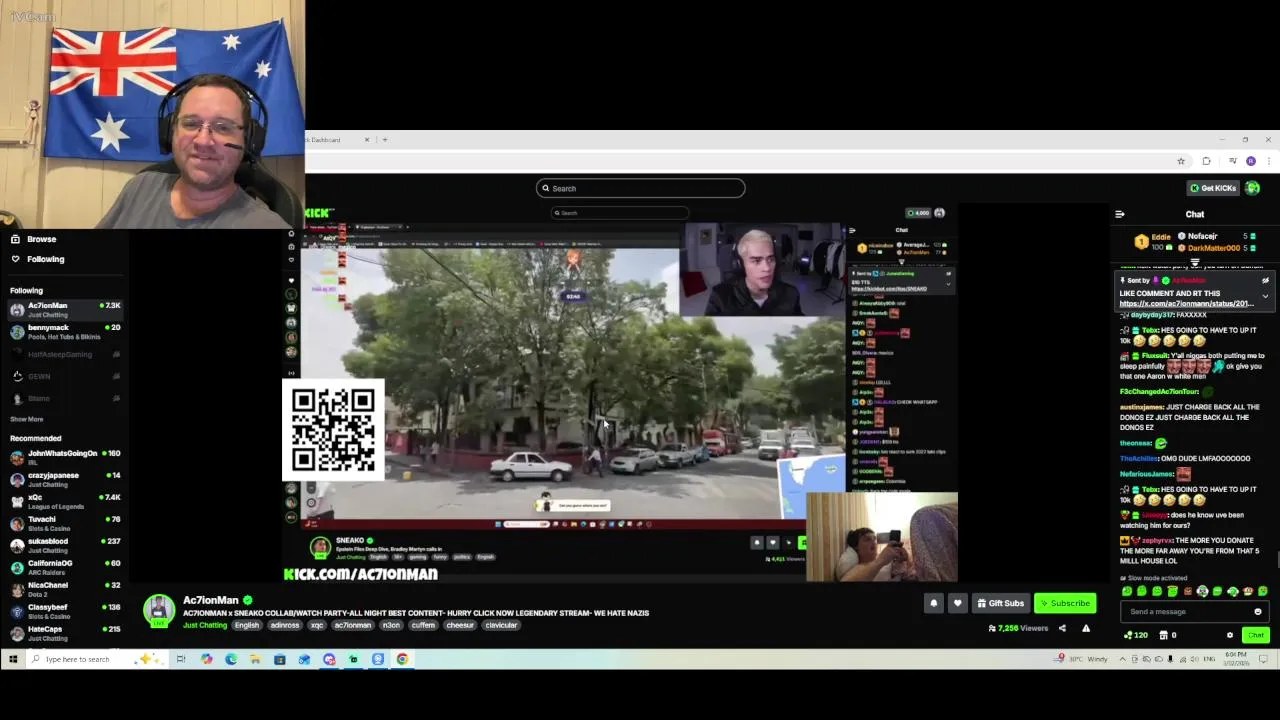Screen dimensions: 1280x720
Task: Open JohnWhatsGoingOn recommended channel
Action: pos(64,458)
